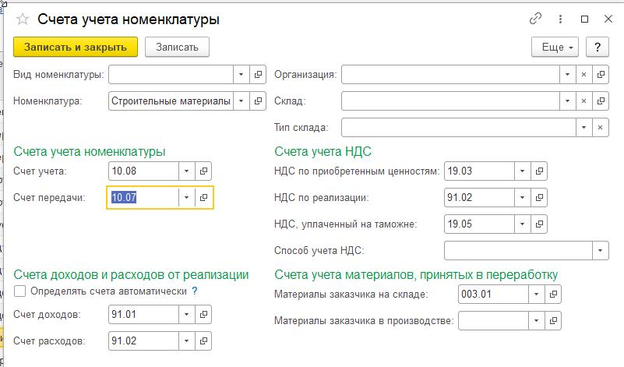Open Организация item form icon

click(x=601, y=74)
